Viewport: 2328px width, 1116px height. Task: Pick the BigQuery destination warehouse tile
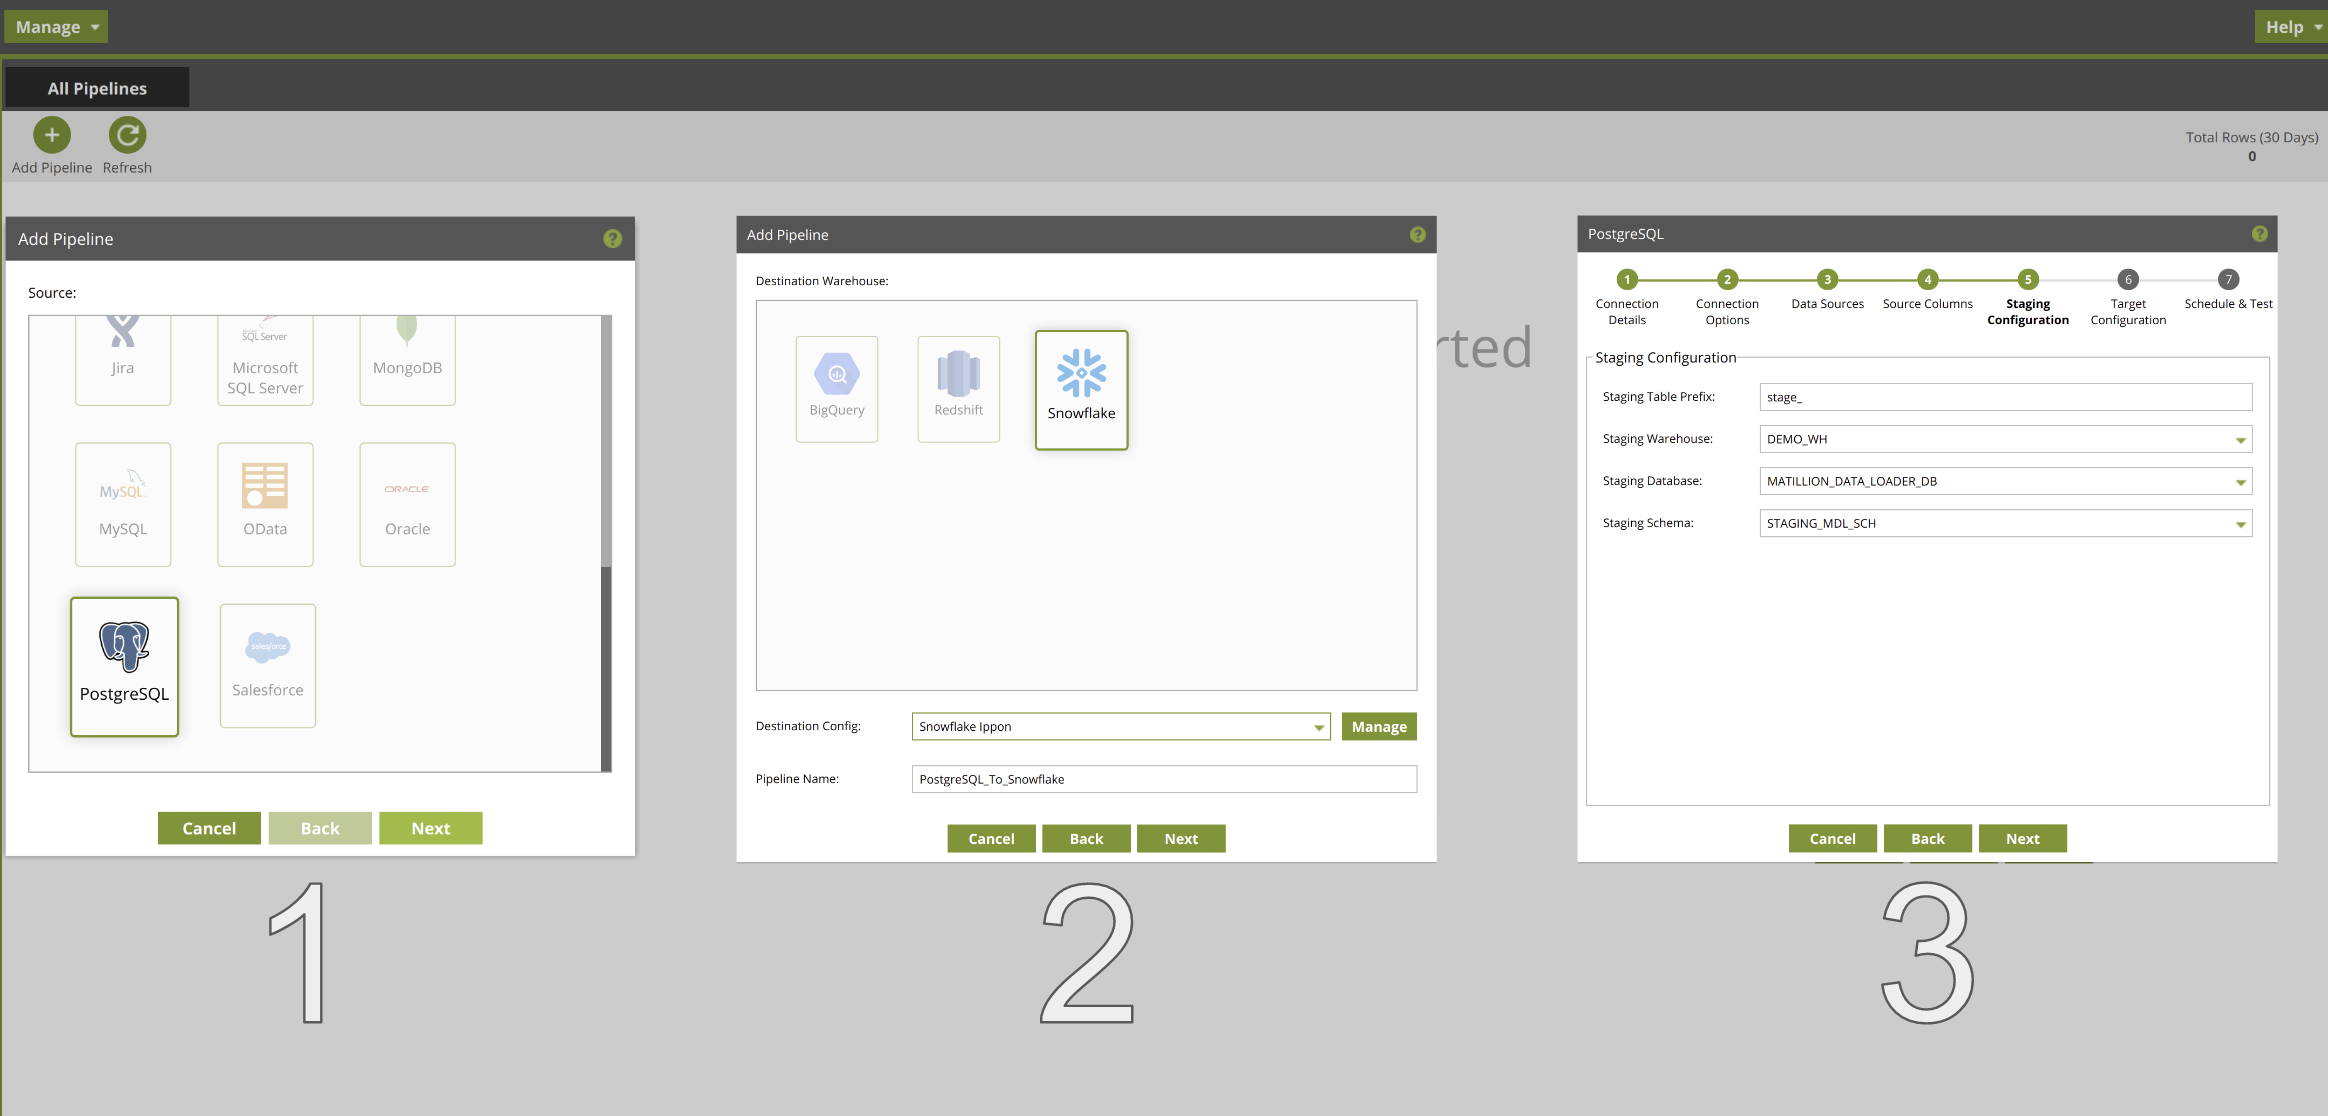(x=837, y=388)
